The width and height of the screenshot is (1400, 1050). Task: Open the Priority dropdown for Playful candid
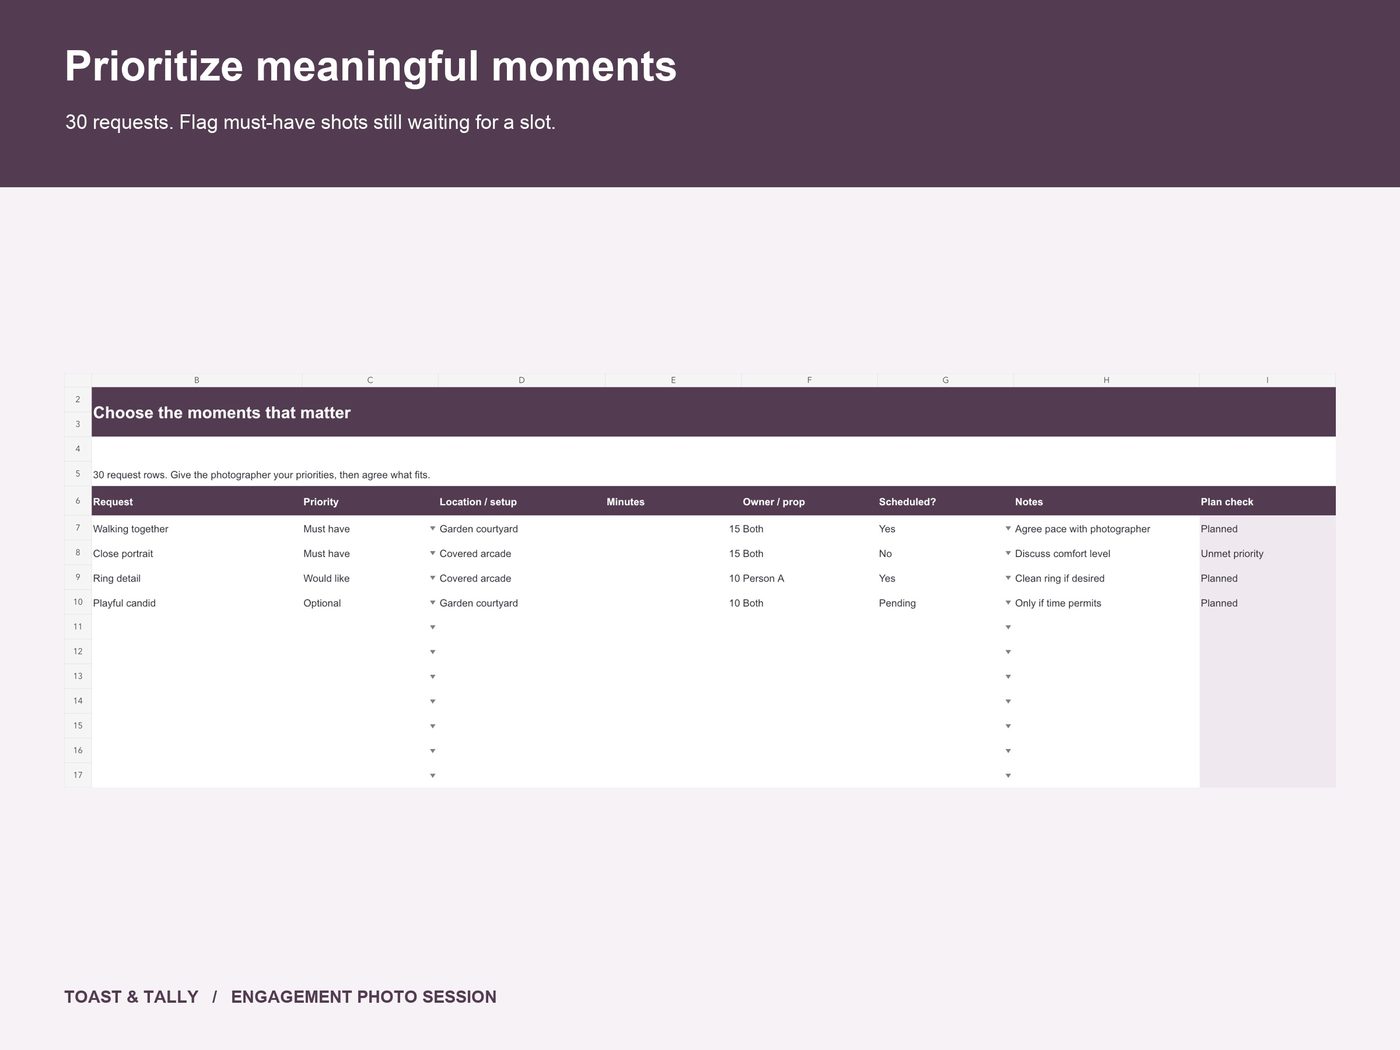[x=432, y=603]
